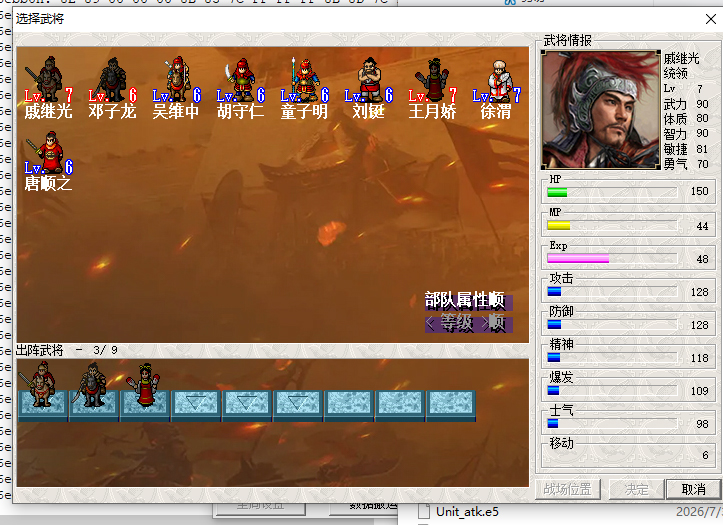Click the 精神 stat bar
Image resolution: width=723 pixels, height=525 pixels.
[612, 358]
